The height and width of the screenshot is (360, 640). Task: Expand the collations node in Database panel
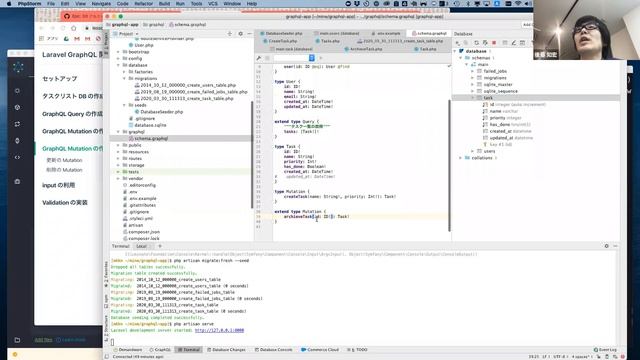click(x=460, y=158)
